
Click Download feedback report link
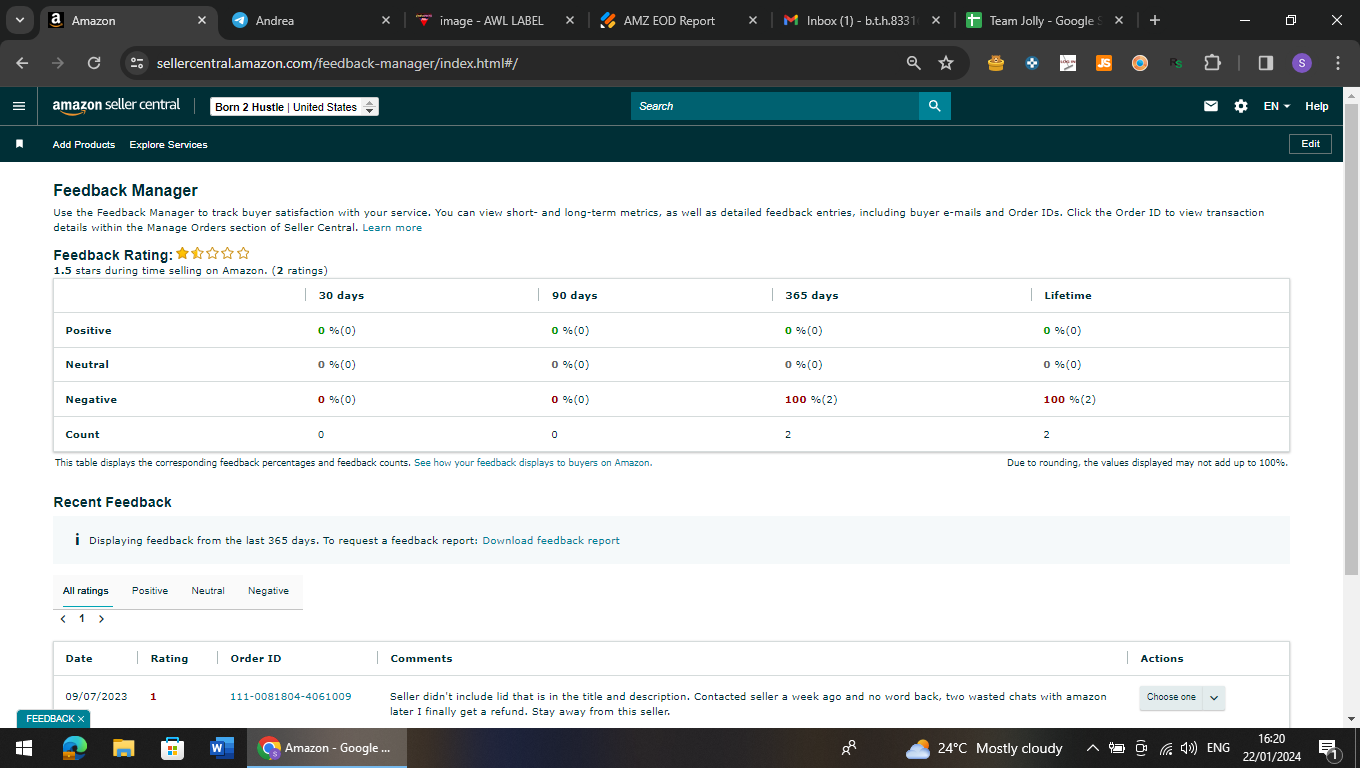pos(551,541)
